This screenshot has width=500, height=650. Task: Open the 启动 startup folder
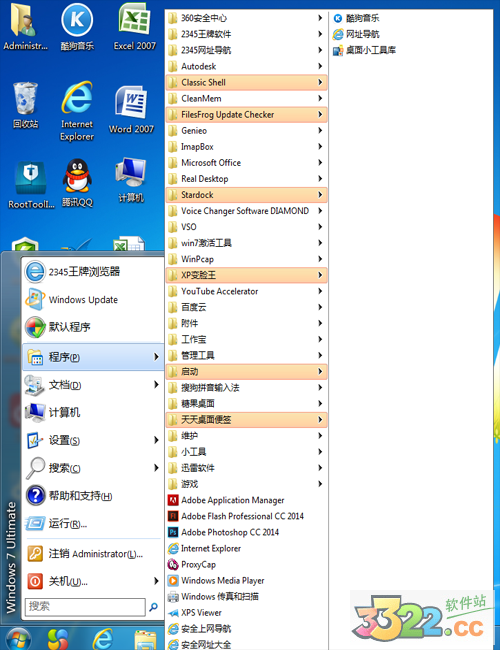coord(247,371)
